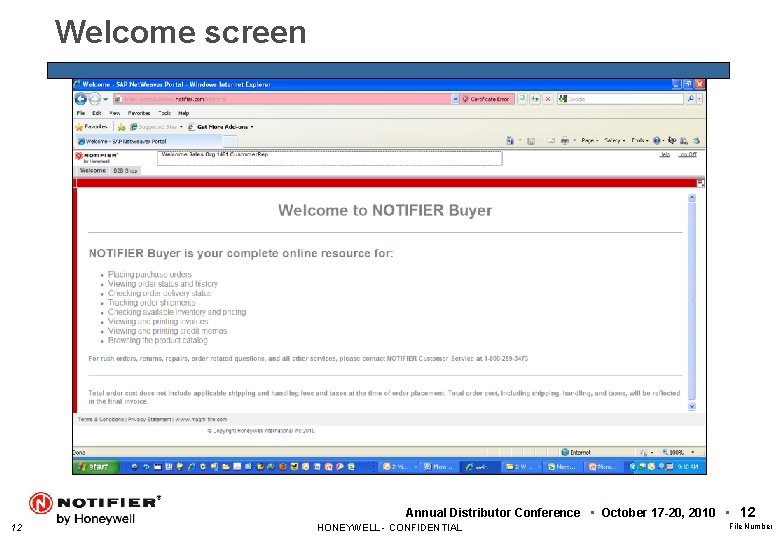Click 'Browsing the product catalog' list item
780x540 pixels.
(157, 341)
